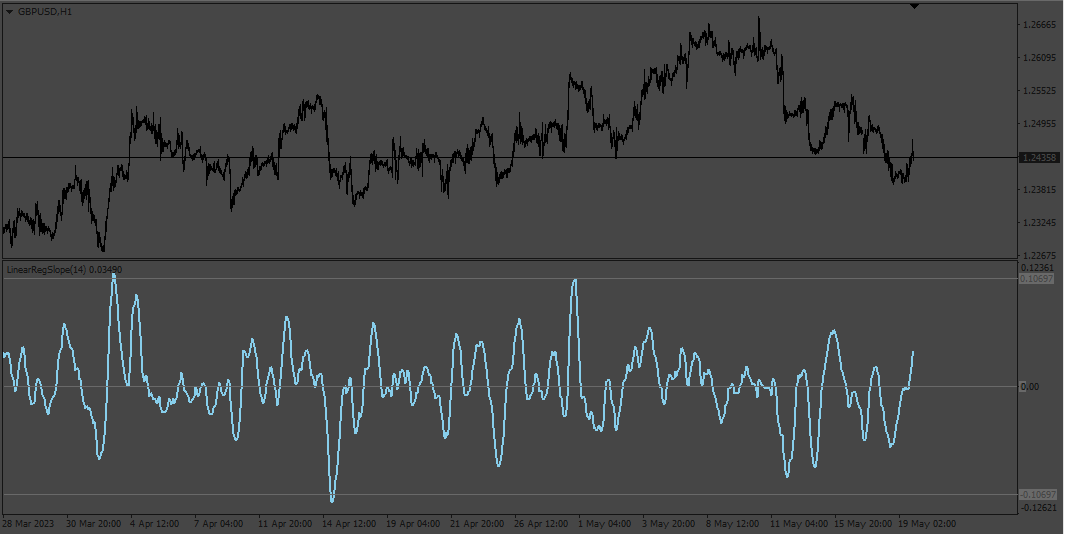Click the 1.26665 price scale value
The height and width of the screenshot is (534, 1065).
pyautogui.click(x=1039, y=24)
